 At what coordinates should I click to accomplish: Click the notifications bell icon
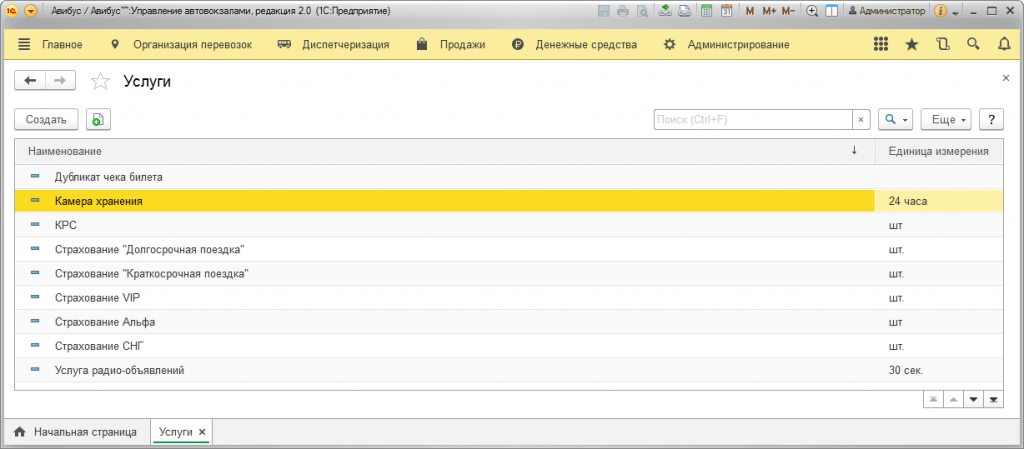coord(1004,45)
